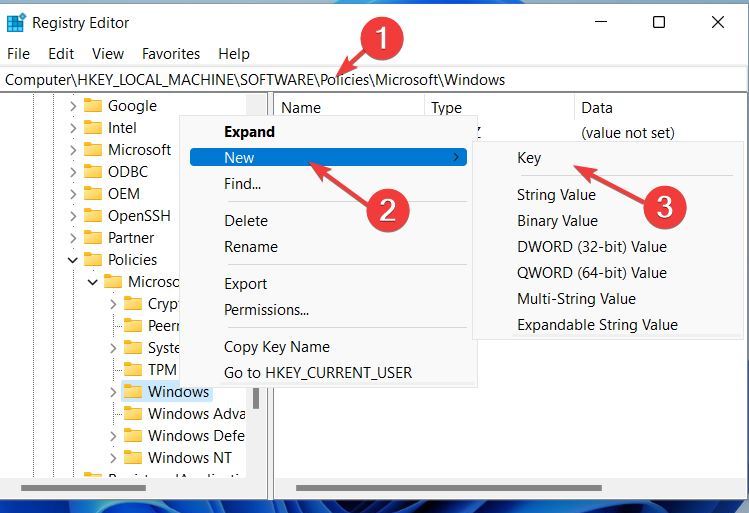
Task: Select the Partner key label
Action: (x=131, y=237)
